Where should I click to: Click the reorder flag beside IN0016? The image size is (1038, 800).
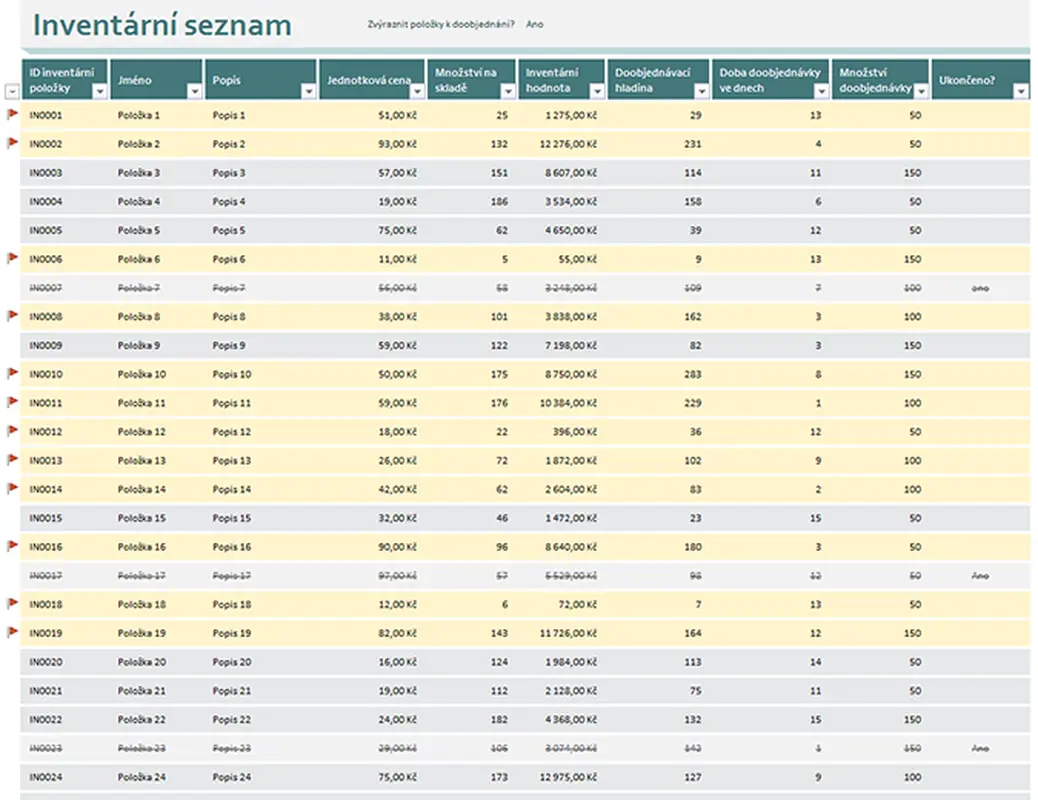(x=12, y=546)
